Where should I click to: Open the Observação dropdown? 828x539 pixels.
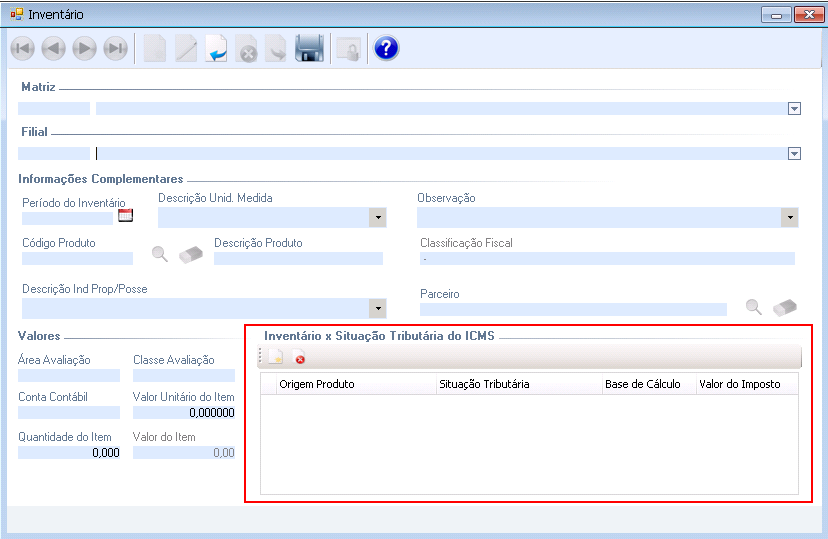click(789, 218)
